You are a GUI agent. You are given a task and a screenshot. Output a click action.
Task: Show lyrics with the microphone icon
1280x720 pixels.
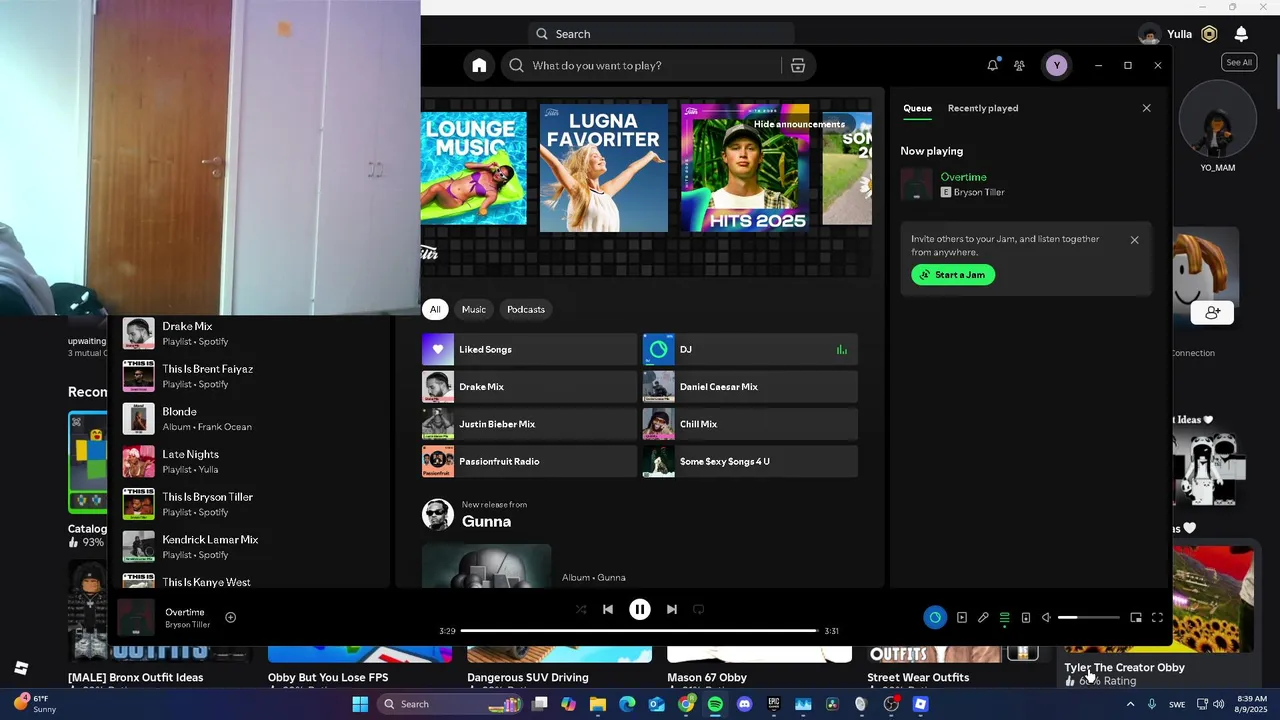click(x=983, y=617)
